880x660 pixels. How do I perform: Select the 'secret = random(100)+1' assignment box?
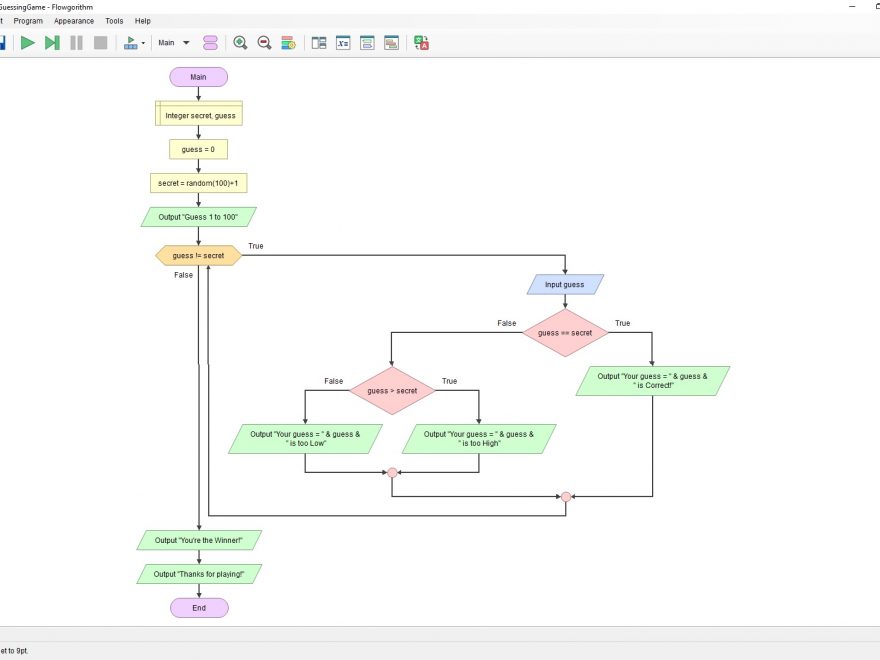(x=199, y=183)
